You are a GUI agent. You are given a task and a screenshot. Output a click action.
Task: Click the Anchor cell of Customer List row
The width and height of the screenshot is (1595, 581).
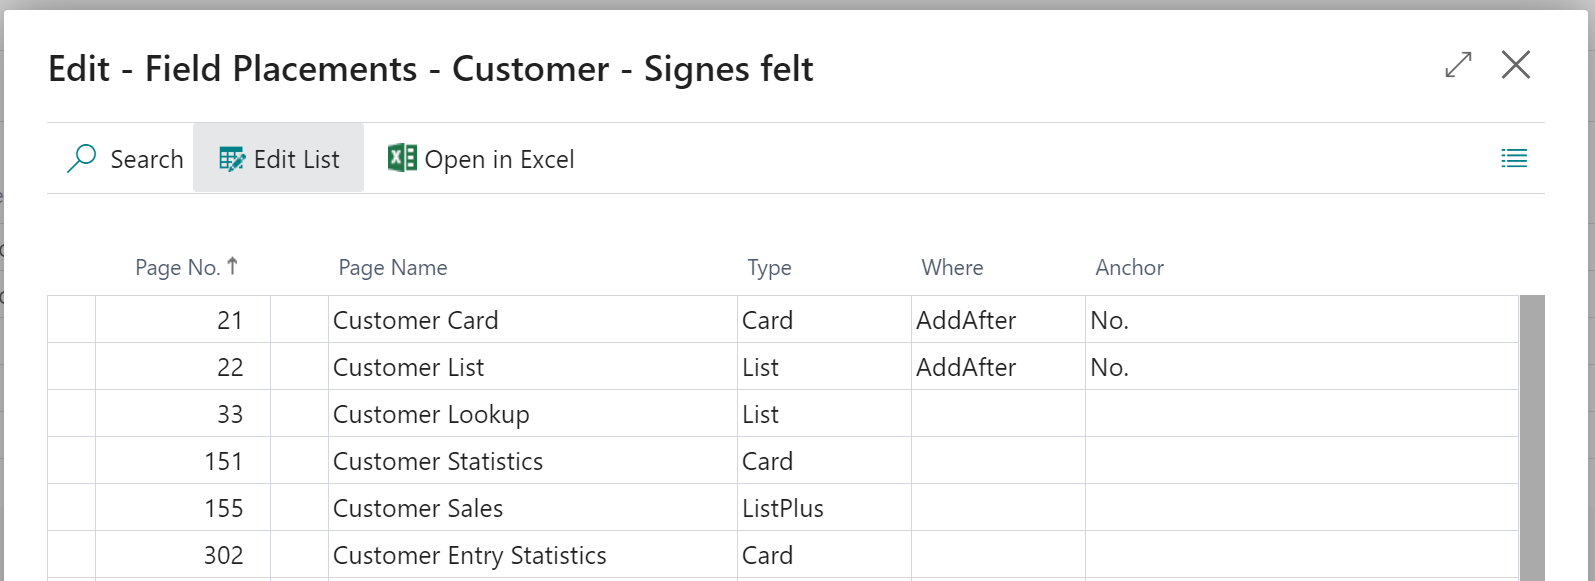[x=1301, y=367]
